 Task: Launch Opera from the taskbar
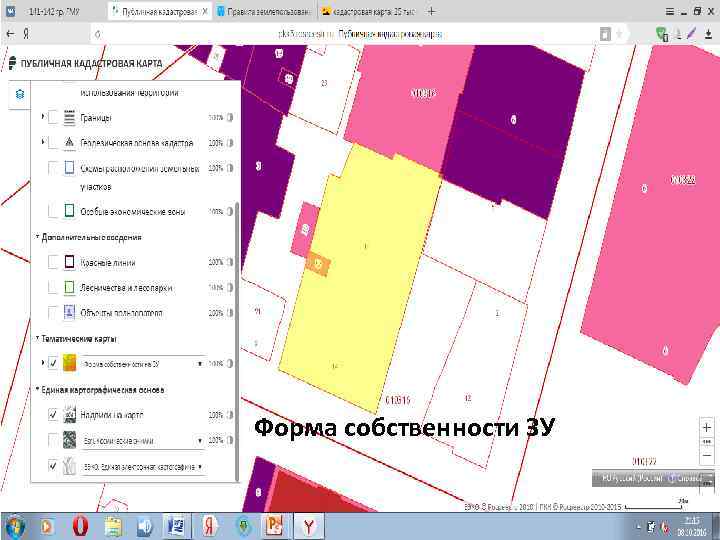pos(80,526)
